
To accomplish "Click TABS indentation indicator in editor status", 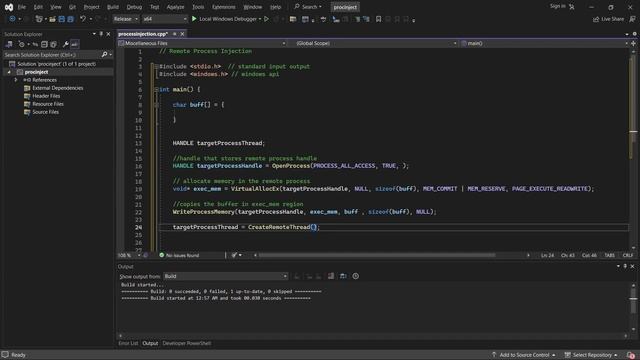I will tap(609, 255).
